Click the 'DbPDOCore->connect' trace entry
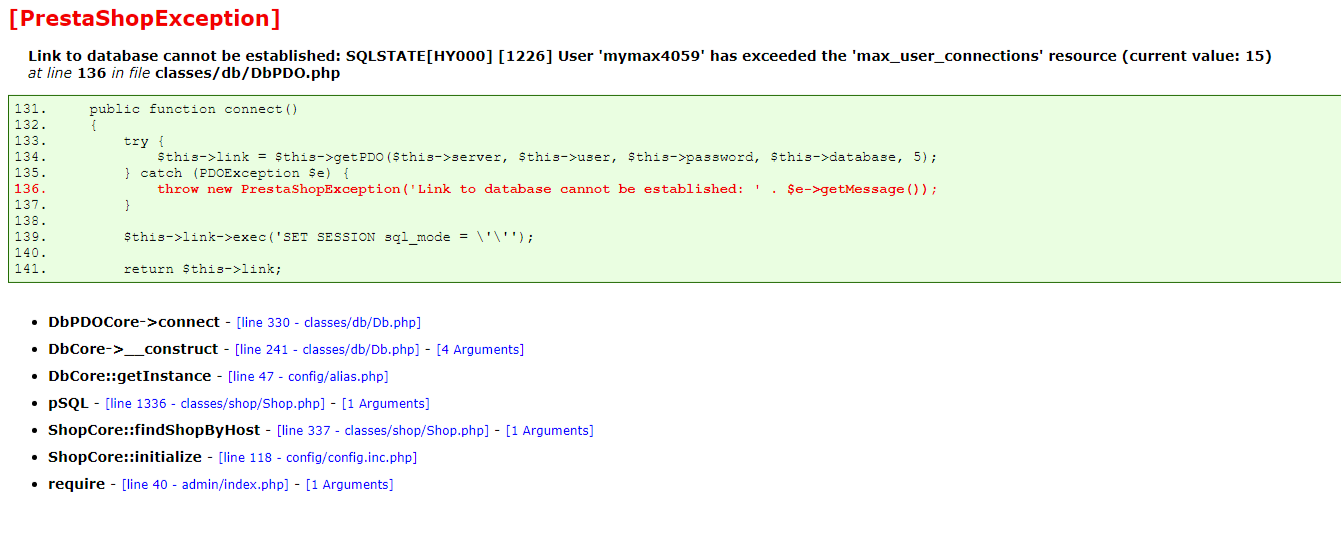This screenshot has width=1341, height=537. coord(134,322)
